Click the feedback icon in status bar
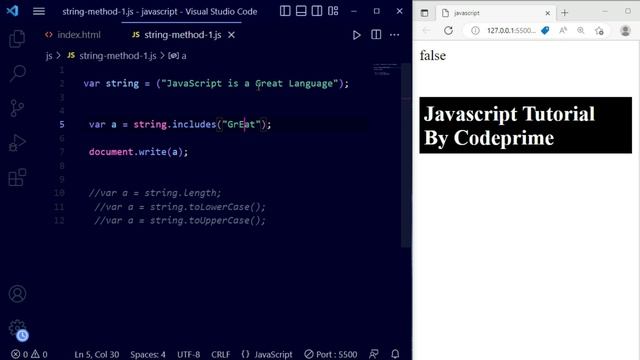The height and width of the screenshot is (360, 640). pyautogui.click(x=373, y=354)
